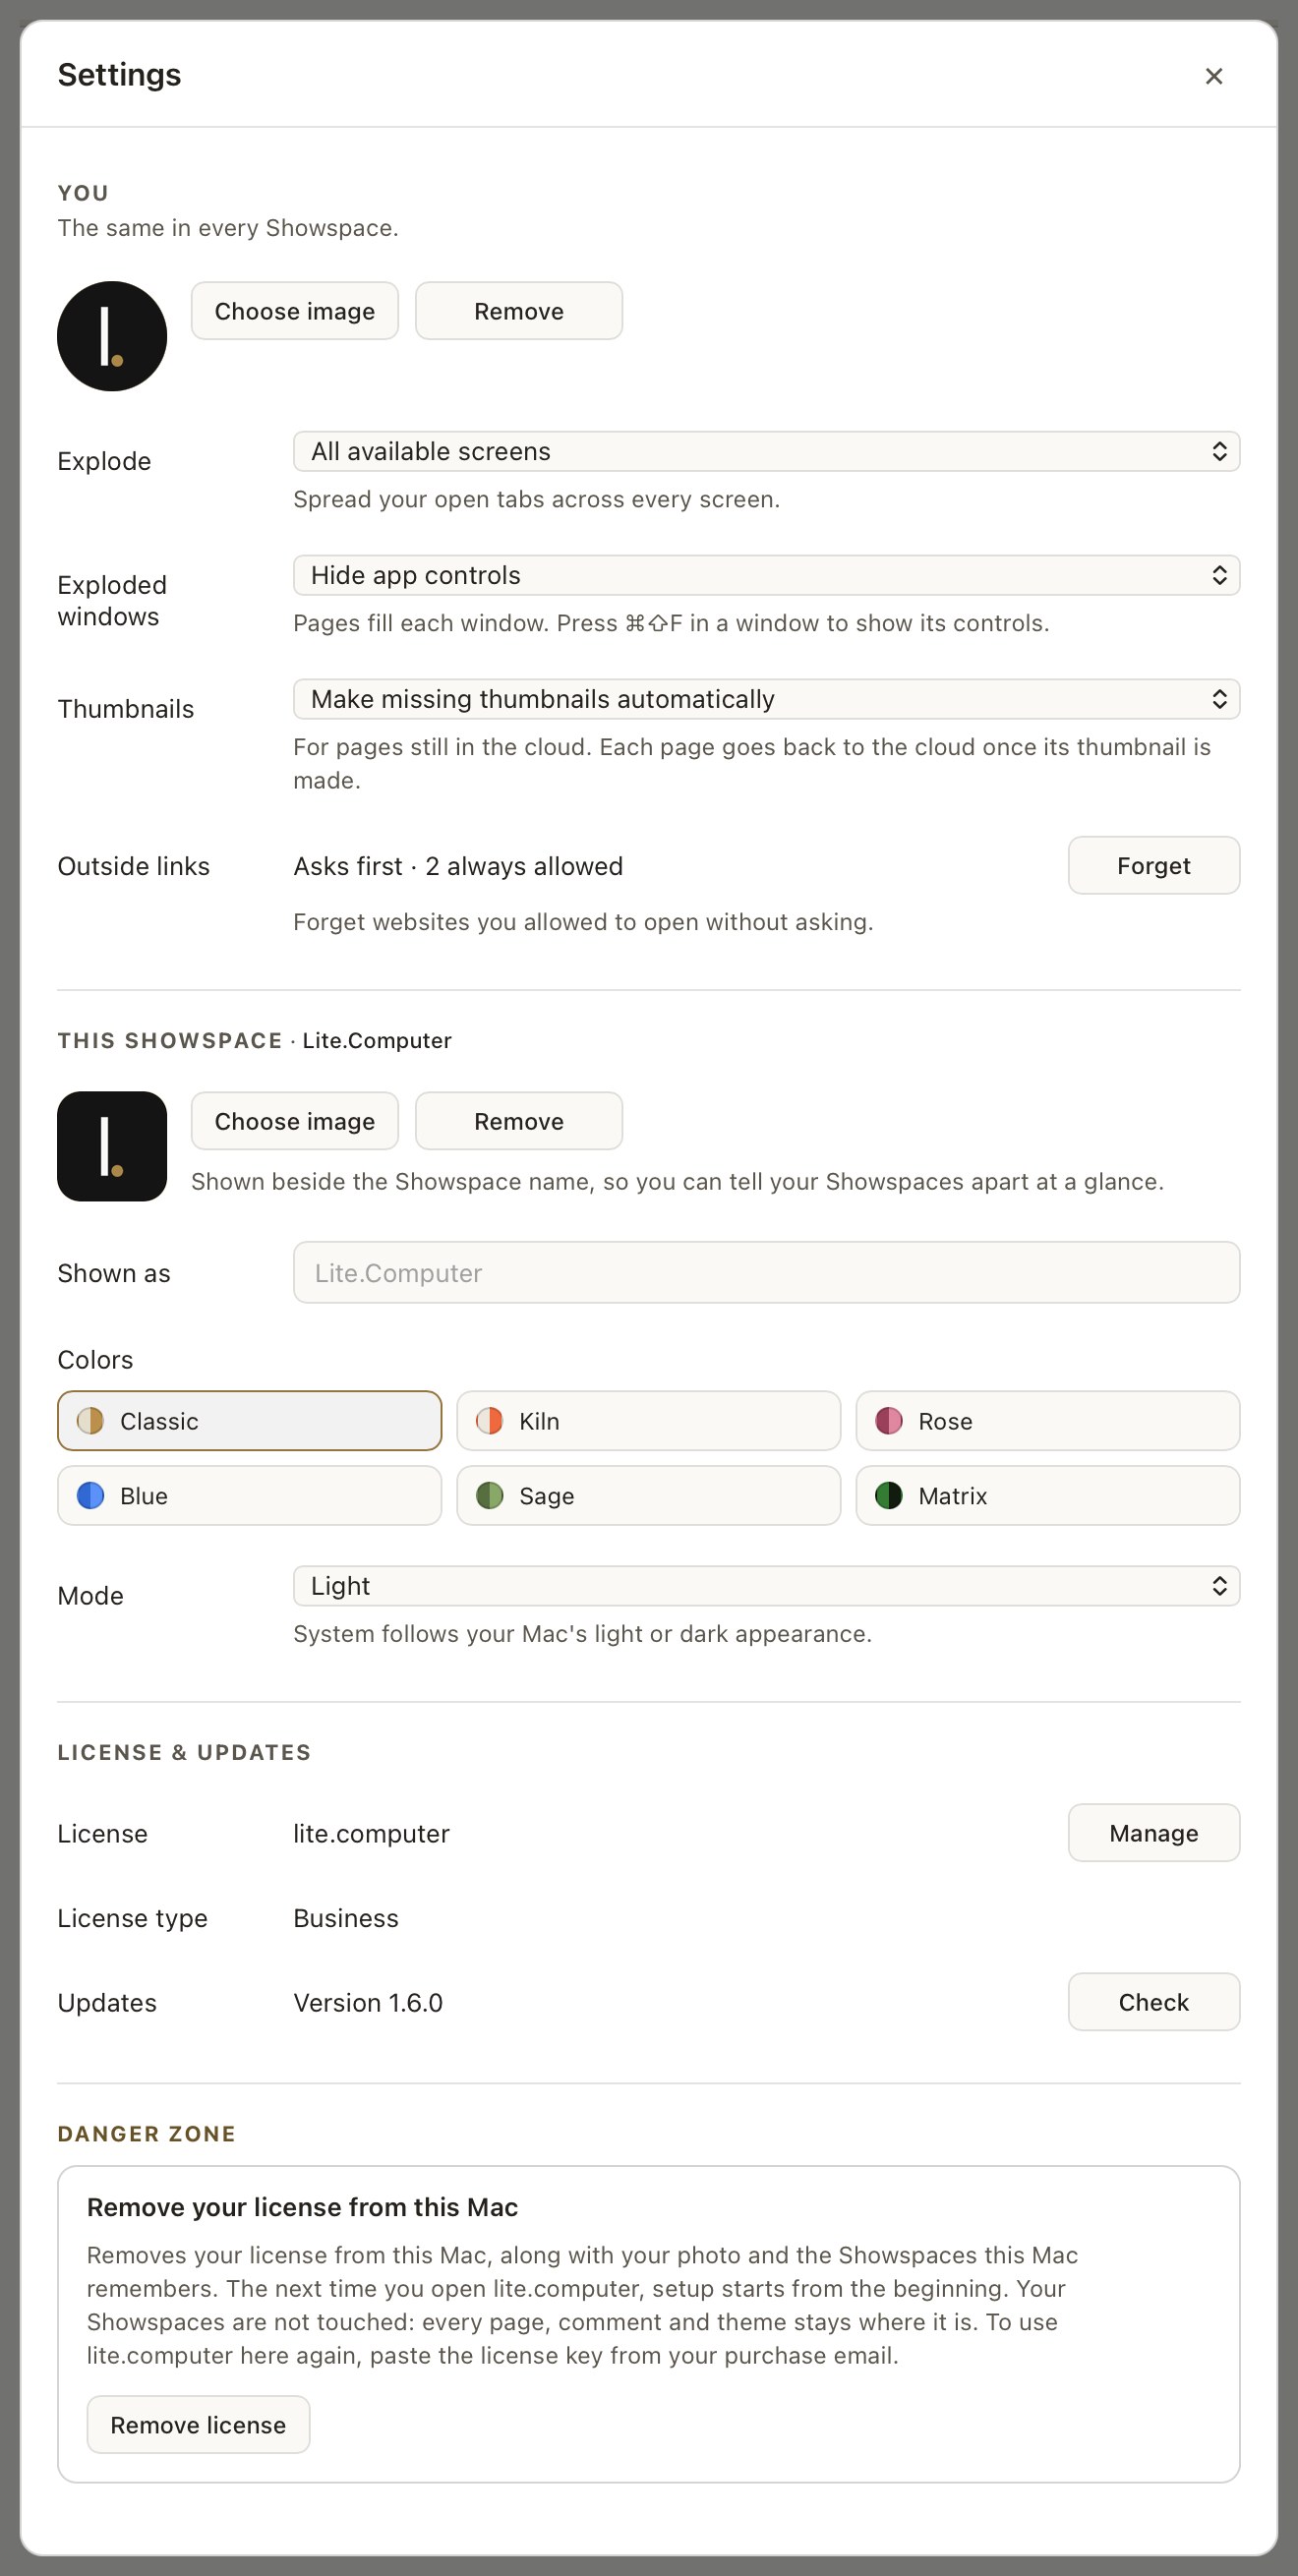The height and width of the screenshot is (2576, 1298).
Task: Open the Mode appearance dropdown
Action: click(767, 1586)
